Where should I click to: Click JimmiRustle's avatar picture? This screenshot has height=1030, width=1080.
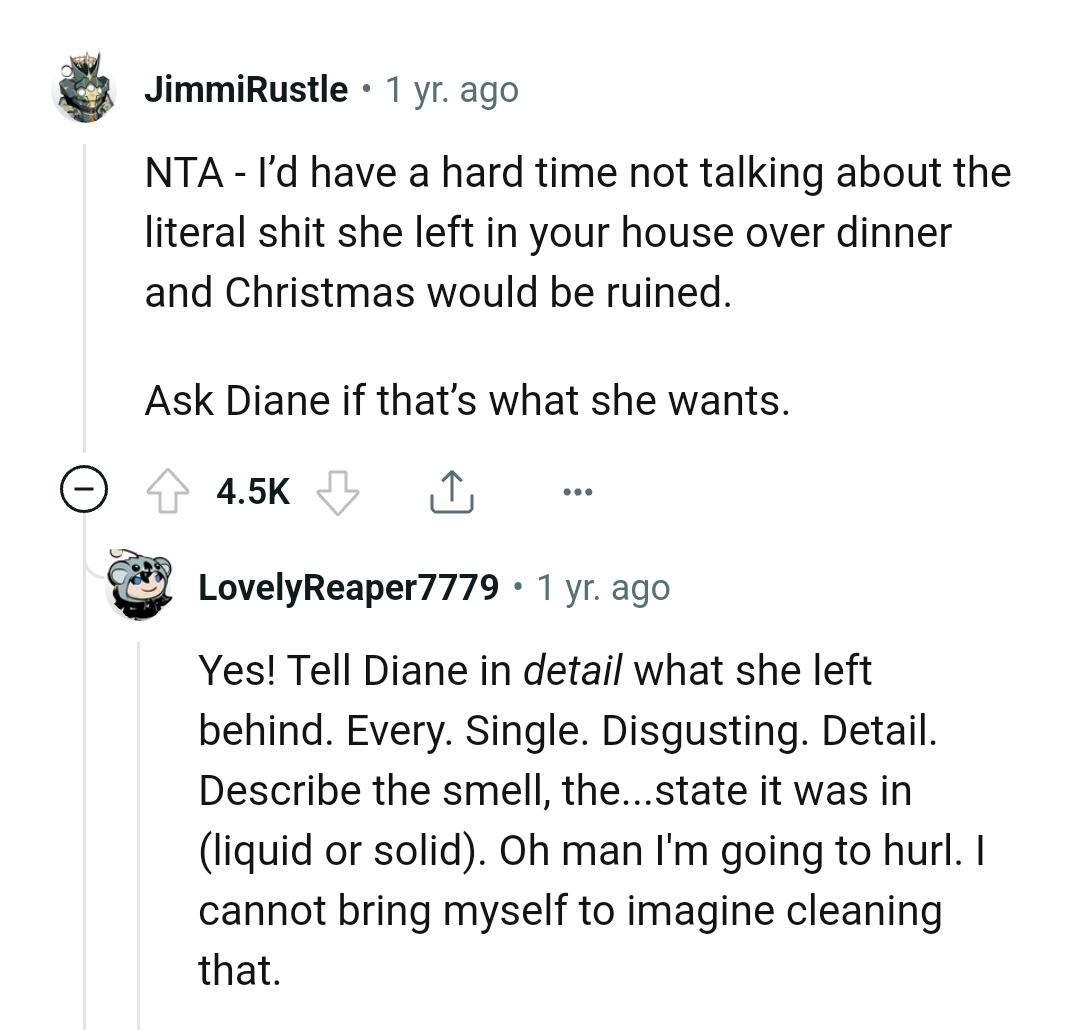coord(87,89)
